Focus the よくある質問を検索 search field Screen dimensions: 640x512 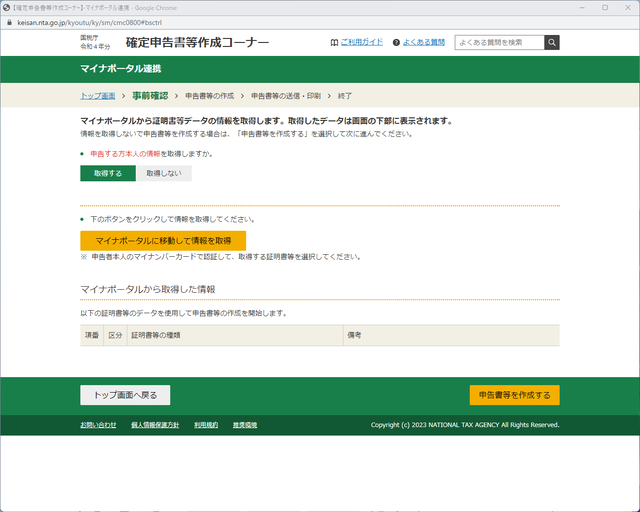500,42
